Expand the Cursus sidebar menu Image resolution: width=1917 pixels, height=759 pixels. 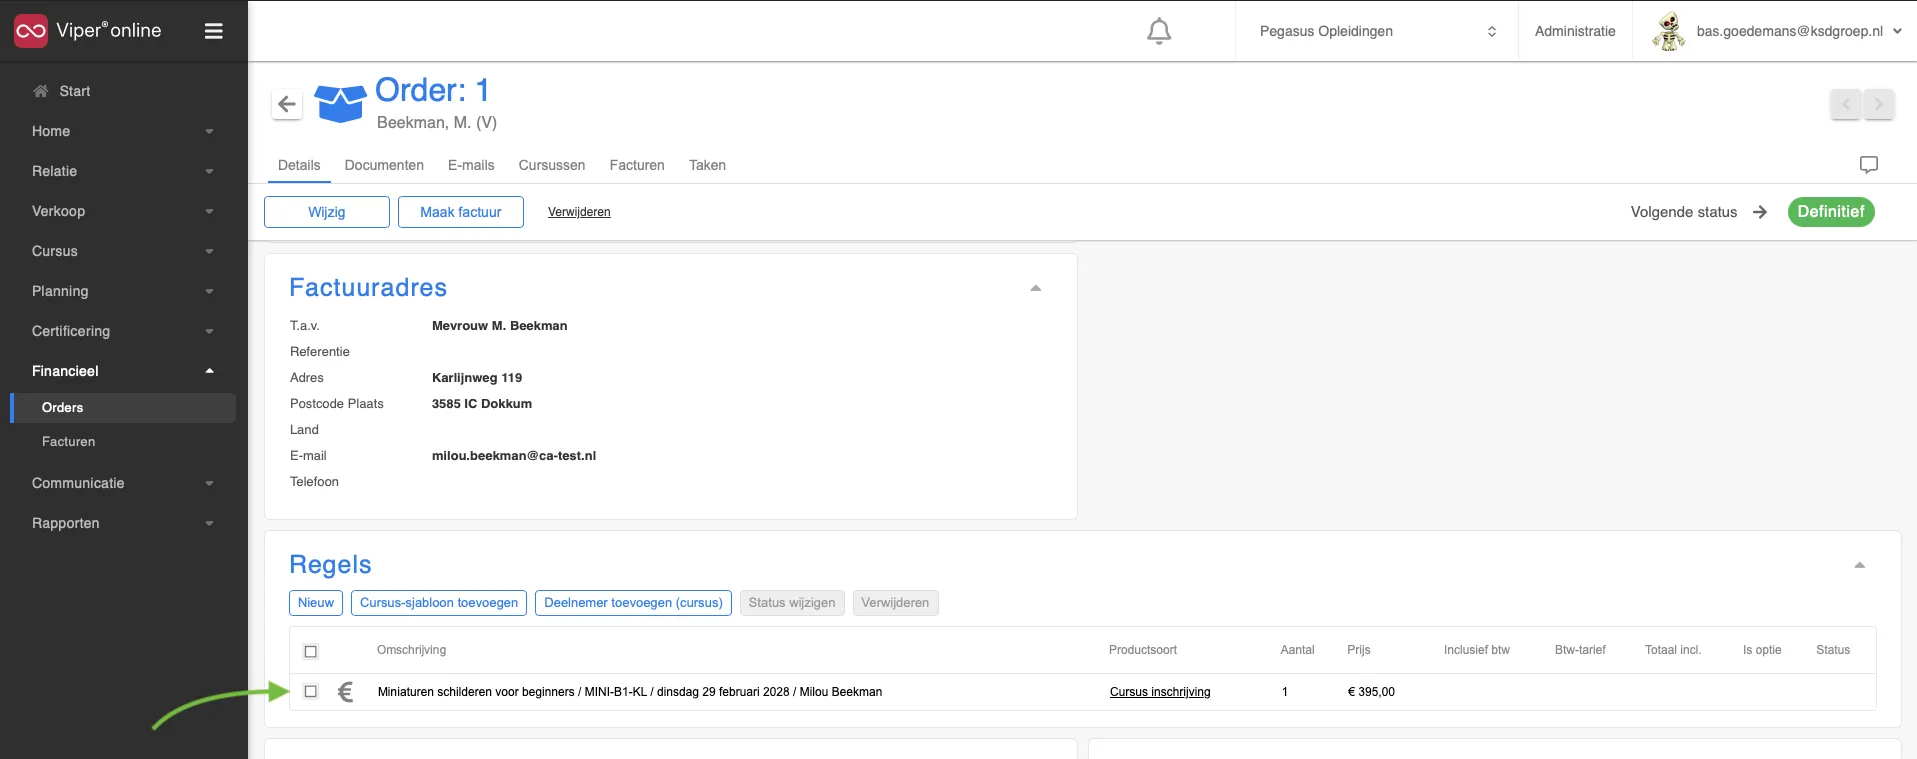tap(124, 251)
